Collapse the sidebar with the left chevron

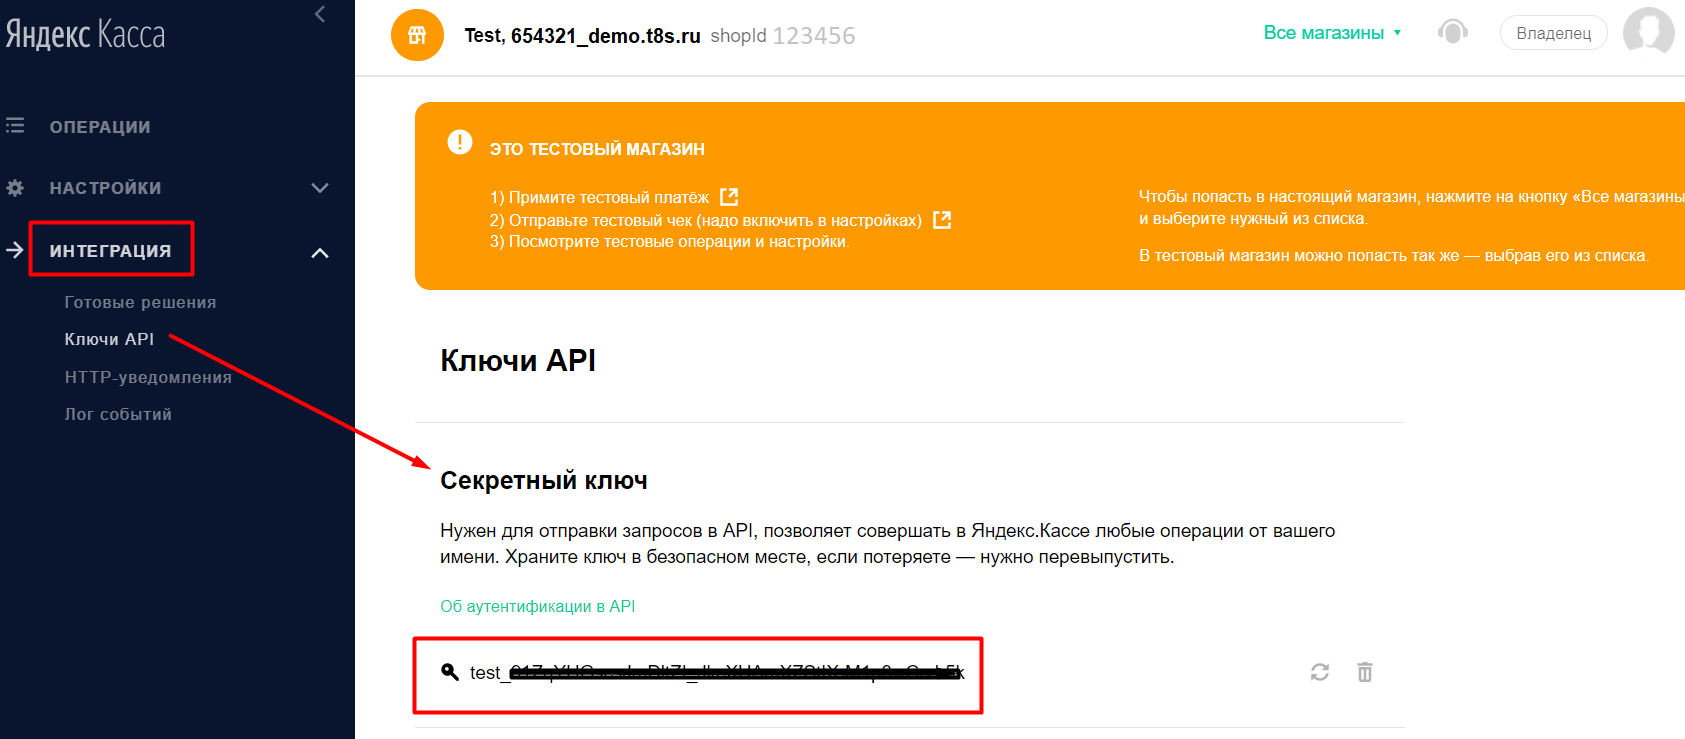(320, 14)
